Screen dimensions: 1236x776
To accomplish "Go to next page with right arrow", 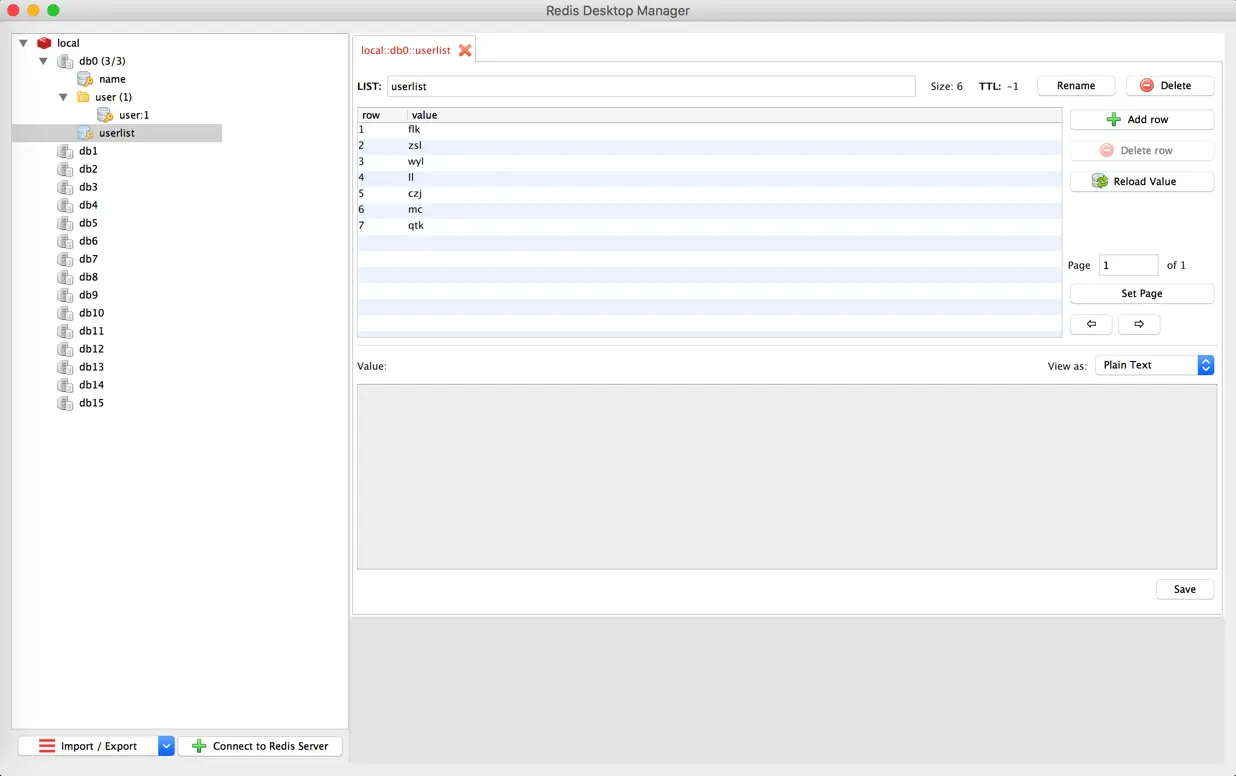I will (1139, 324).
